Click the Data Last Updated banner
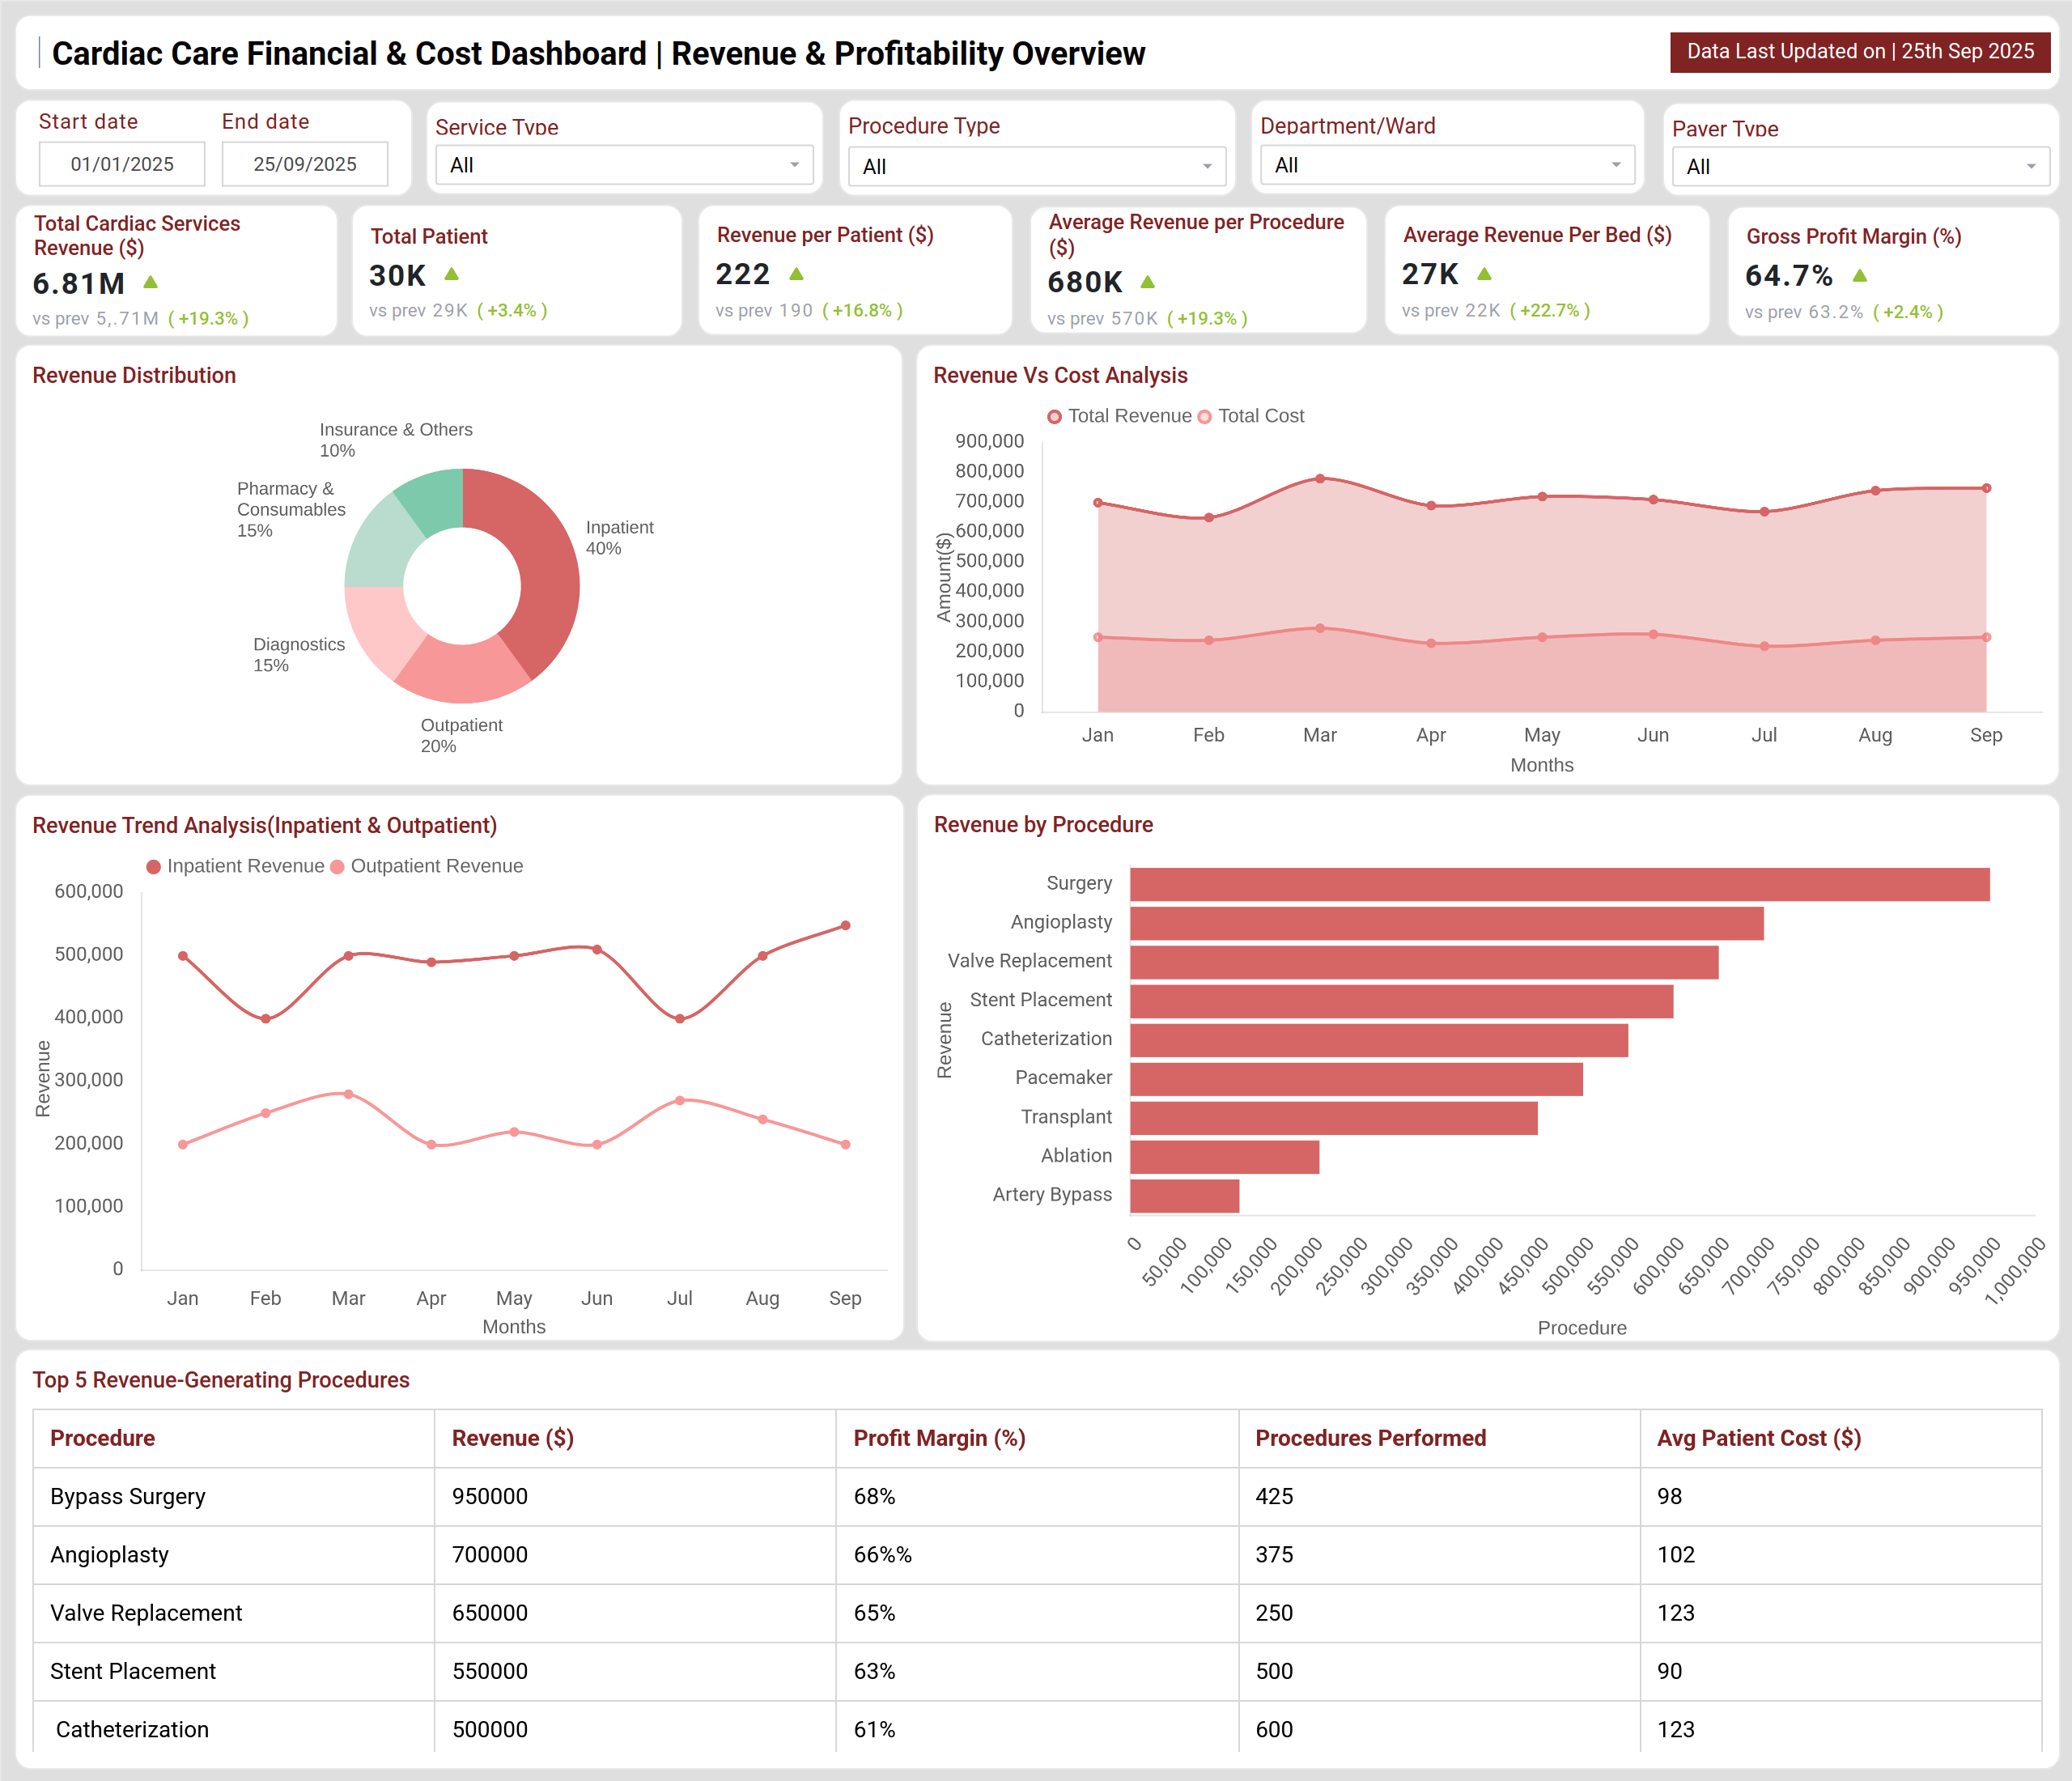 tap(1860, 51)
